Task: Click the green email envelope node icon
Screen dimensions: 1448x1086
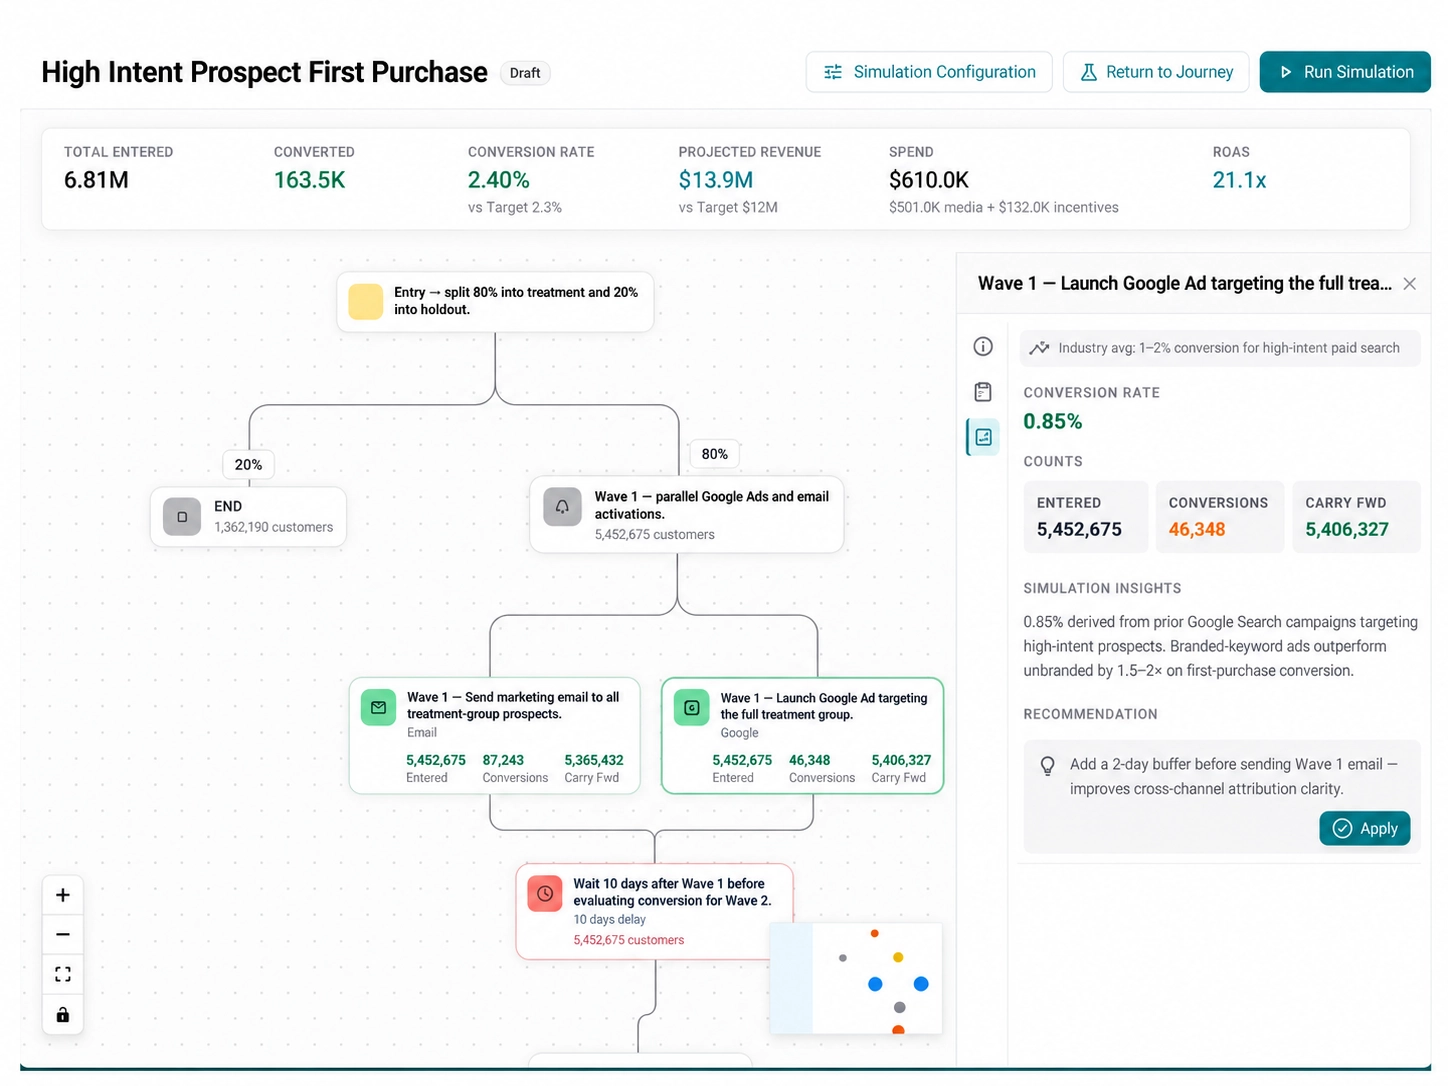Action: point(378,707)
